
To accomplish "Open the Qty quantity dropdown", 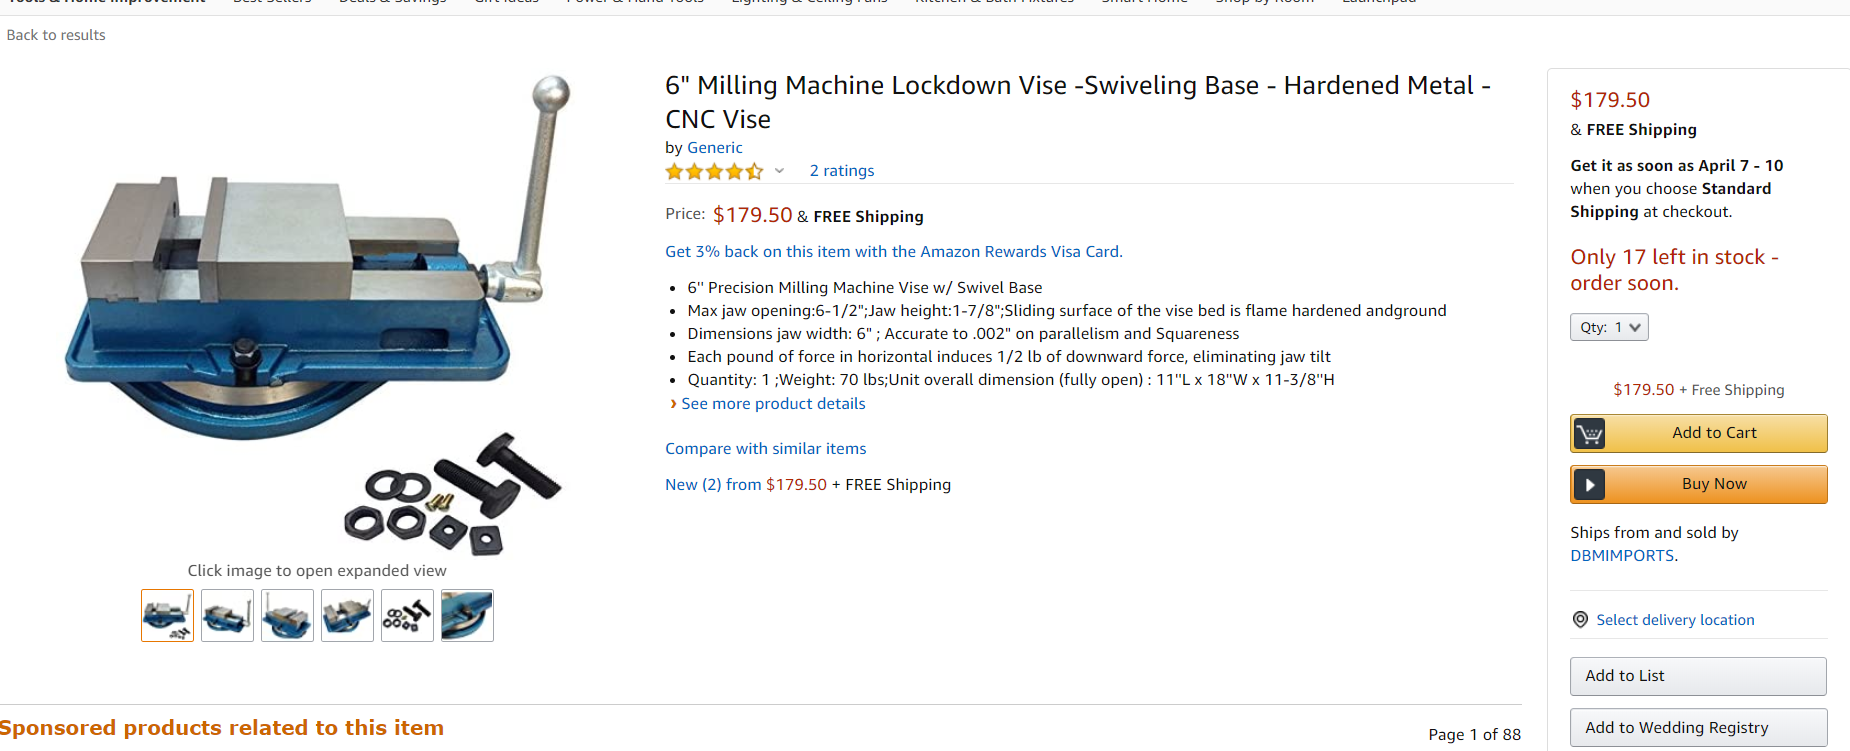I will (1608, 327).
